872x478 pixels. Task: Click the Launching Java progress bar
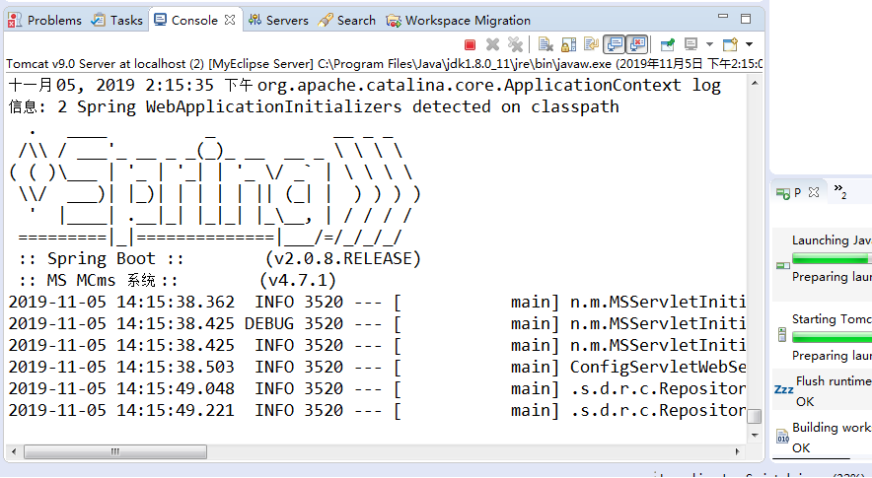pyautogui.click(x=832, y=258)
